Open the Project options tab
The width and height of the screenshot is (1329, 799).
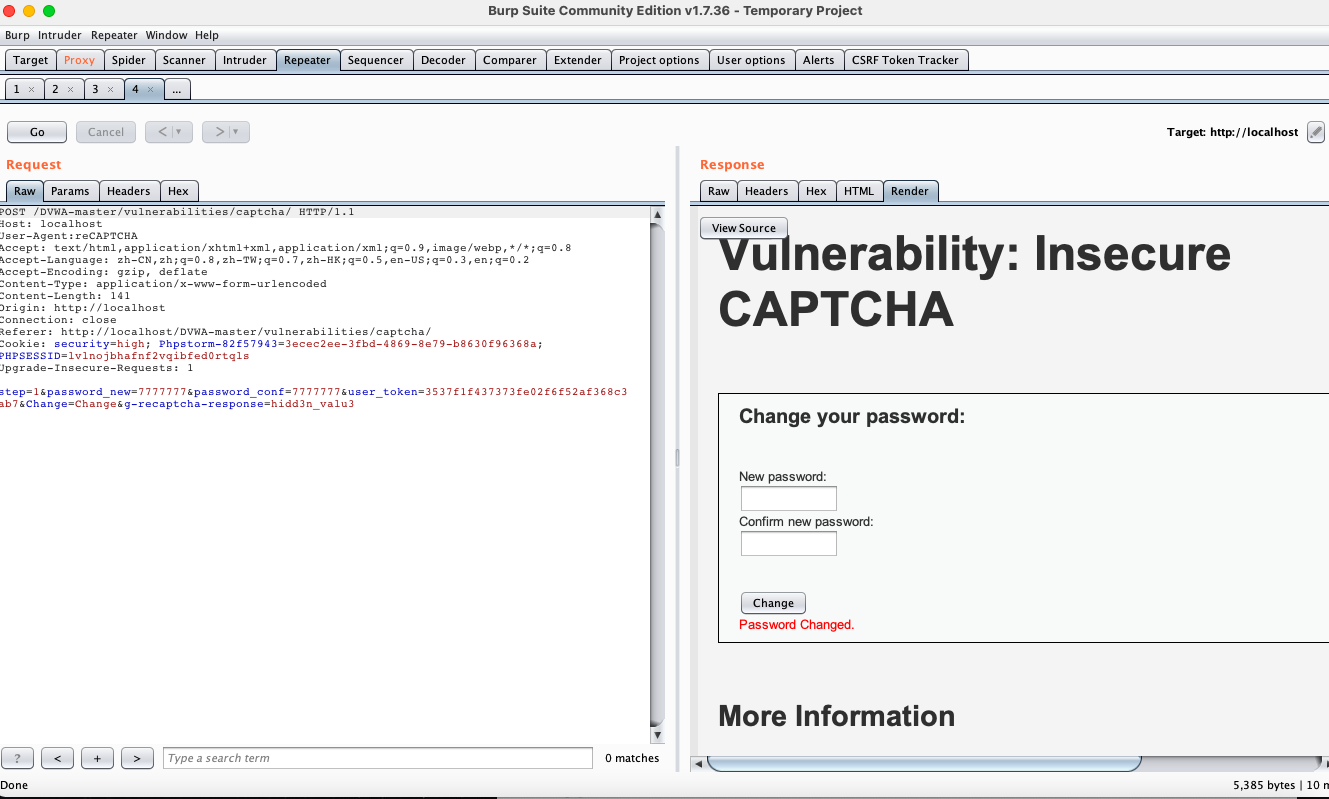pyautogui.click(x=659, y=60)
